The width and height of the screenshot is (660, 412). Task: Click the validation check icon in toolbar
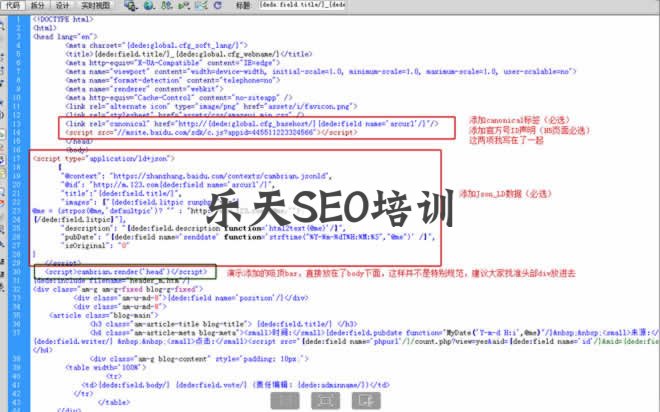[184, 5]
